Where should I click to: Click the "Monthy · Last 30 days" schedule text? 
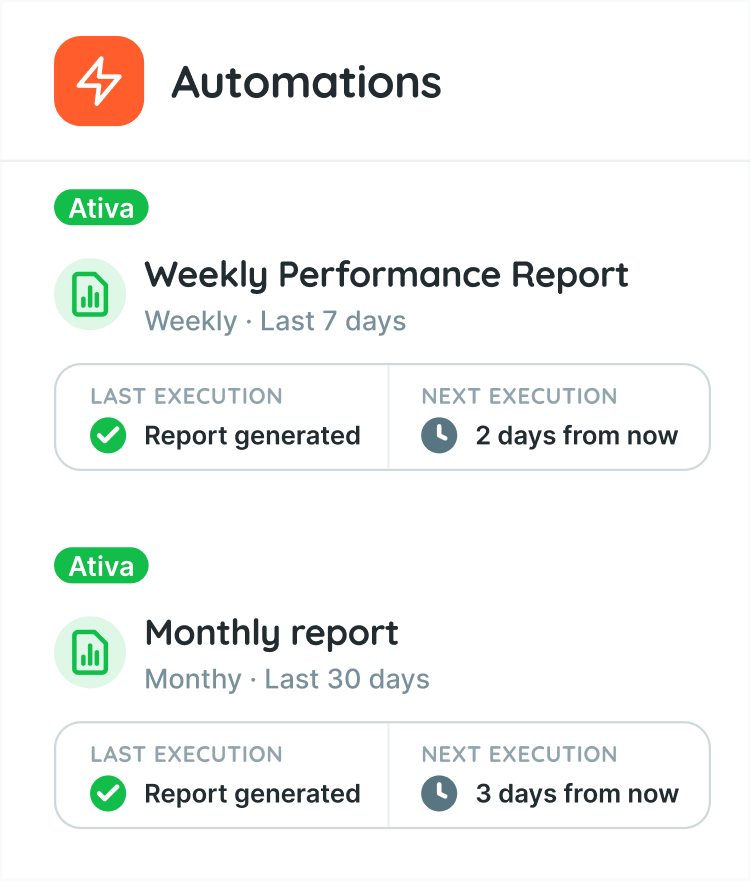(x=287, y=680)
